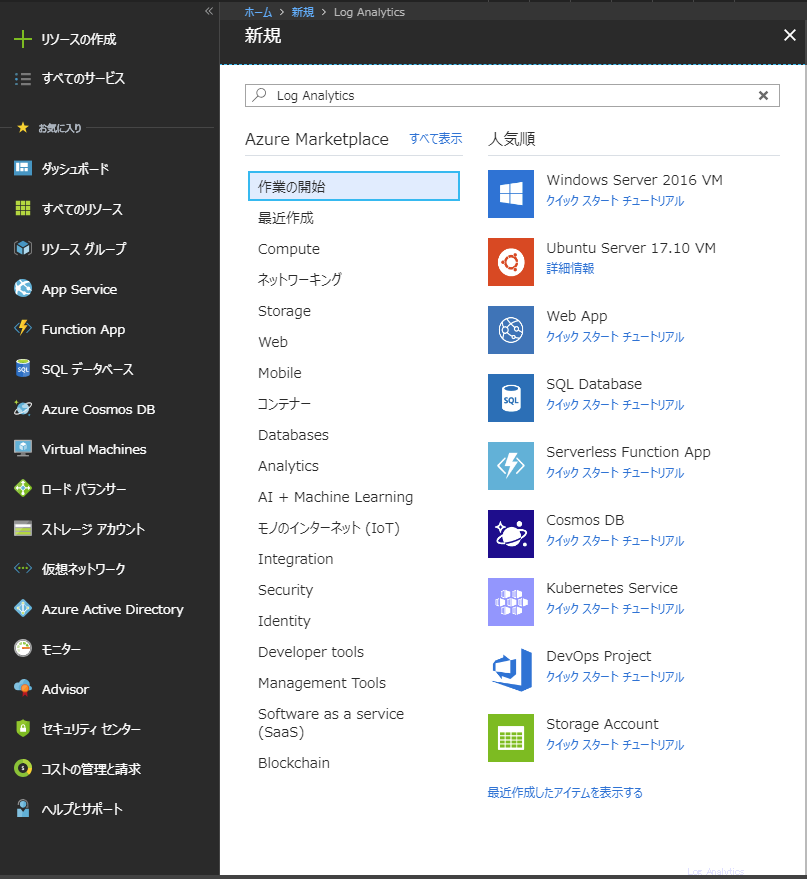807x879 pixels.
Task: Click the Web App tile icon
Action: click(x=511, y=330)
